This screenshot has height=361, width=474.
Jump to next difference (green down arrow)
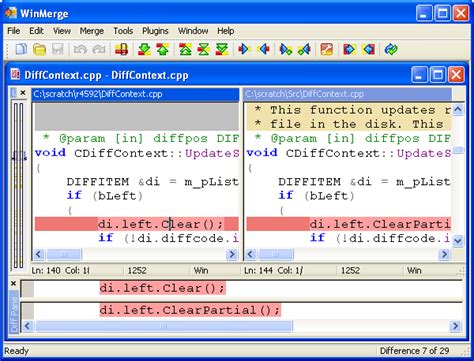tap(144, 50)
